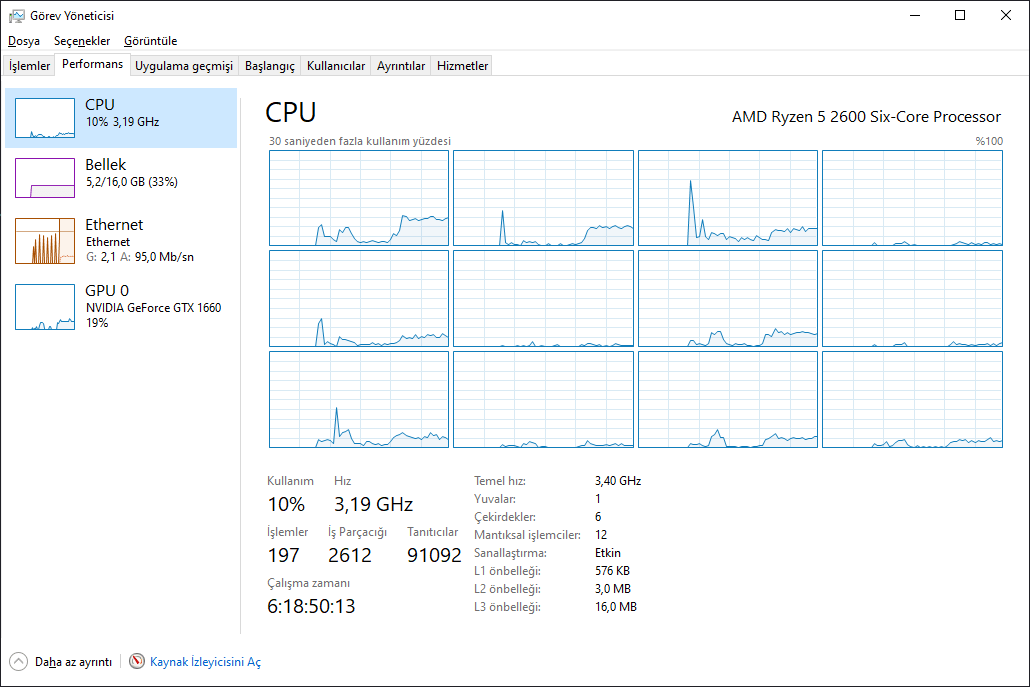Image resolution: width=1030 pixels, height=687 pixels.
Task: Go to the Kullanıcılar tab
Action: 336,66
